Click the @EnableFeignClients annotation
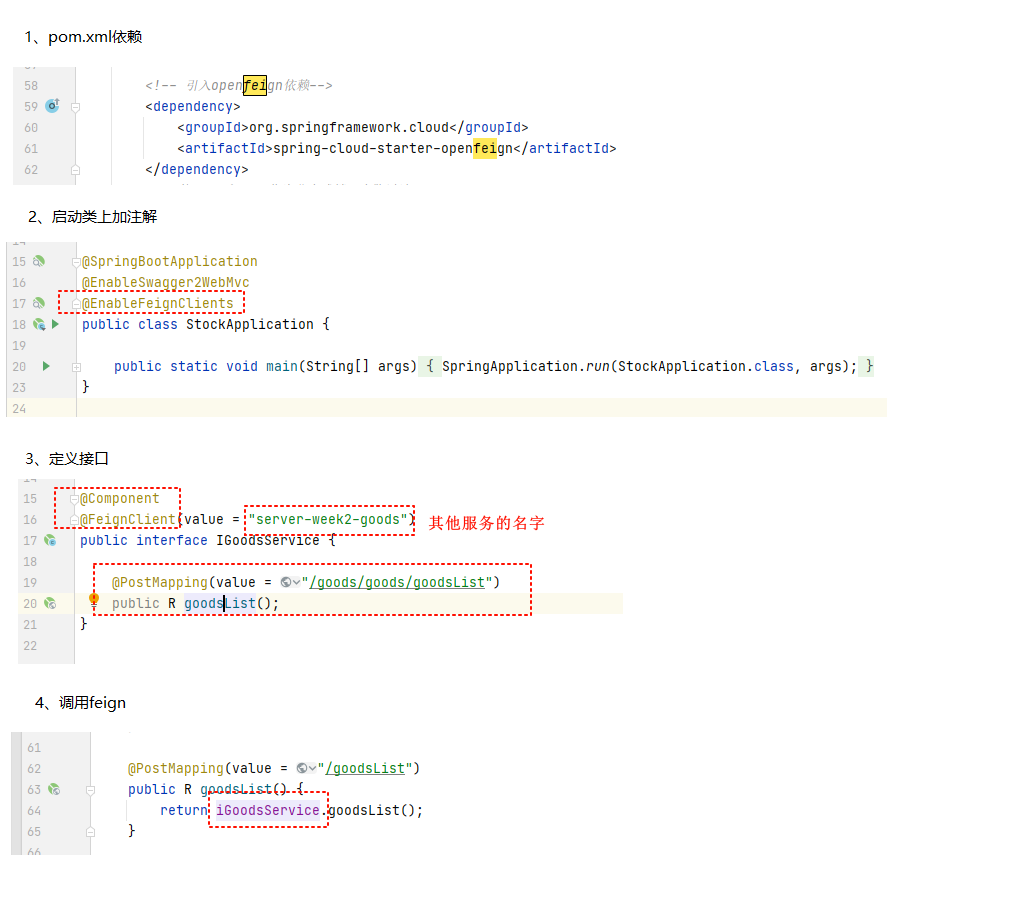 point(157,303)
